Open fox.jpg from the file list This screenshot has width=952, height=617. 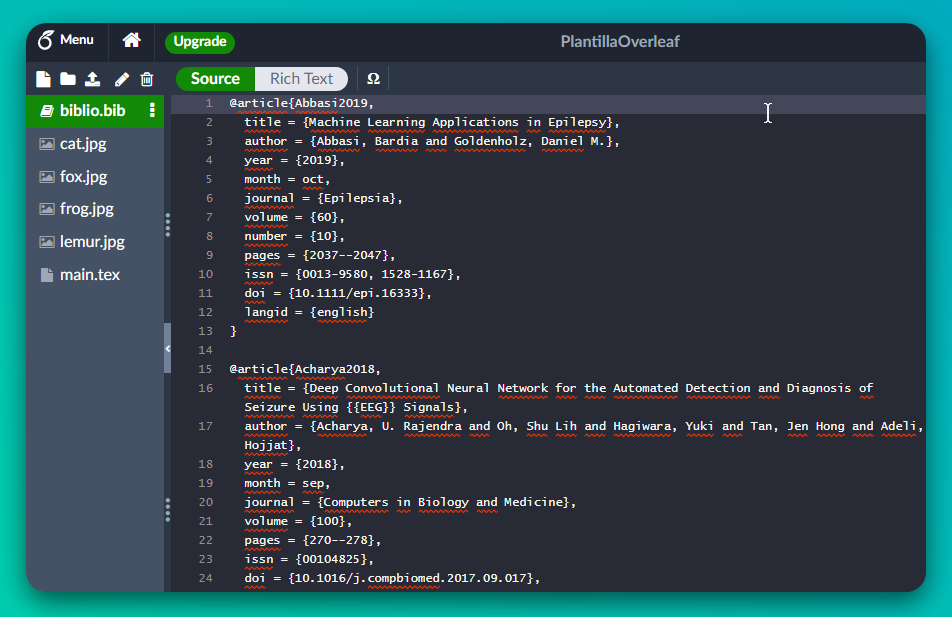tap(83, 177)
